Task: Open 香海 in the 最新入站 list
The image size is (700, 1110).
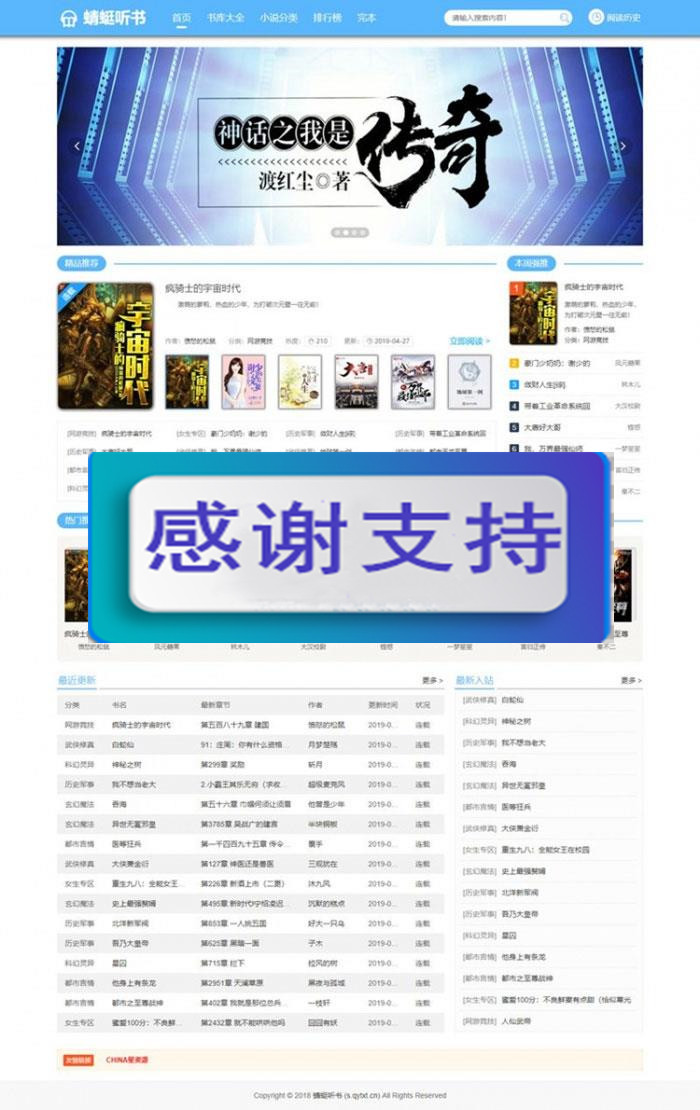Action: coord(509,765)
